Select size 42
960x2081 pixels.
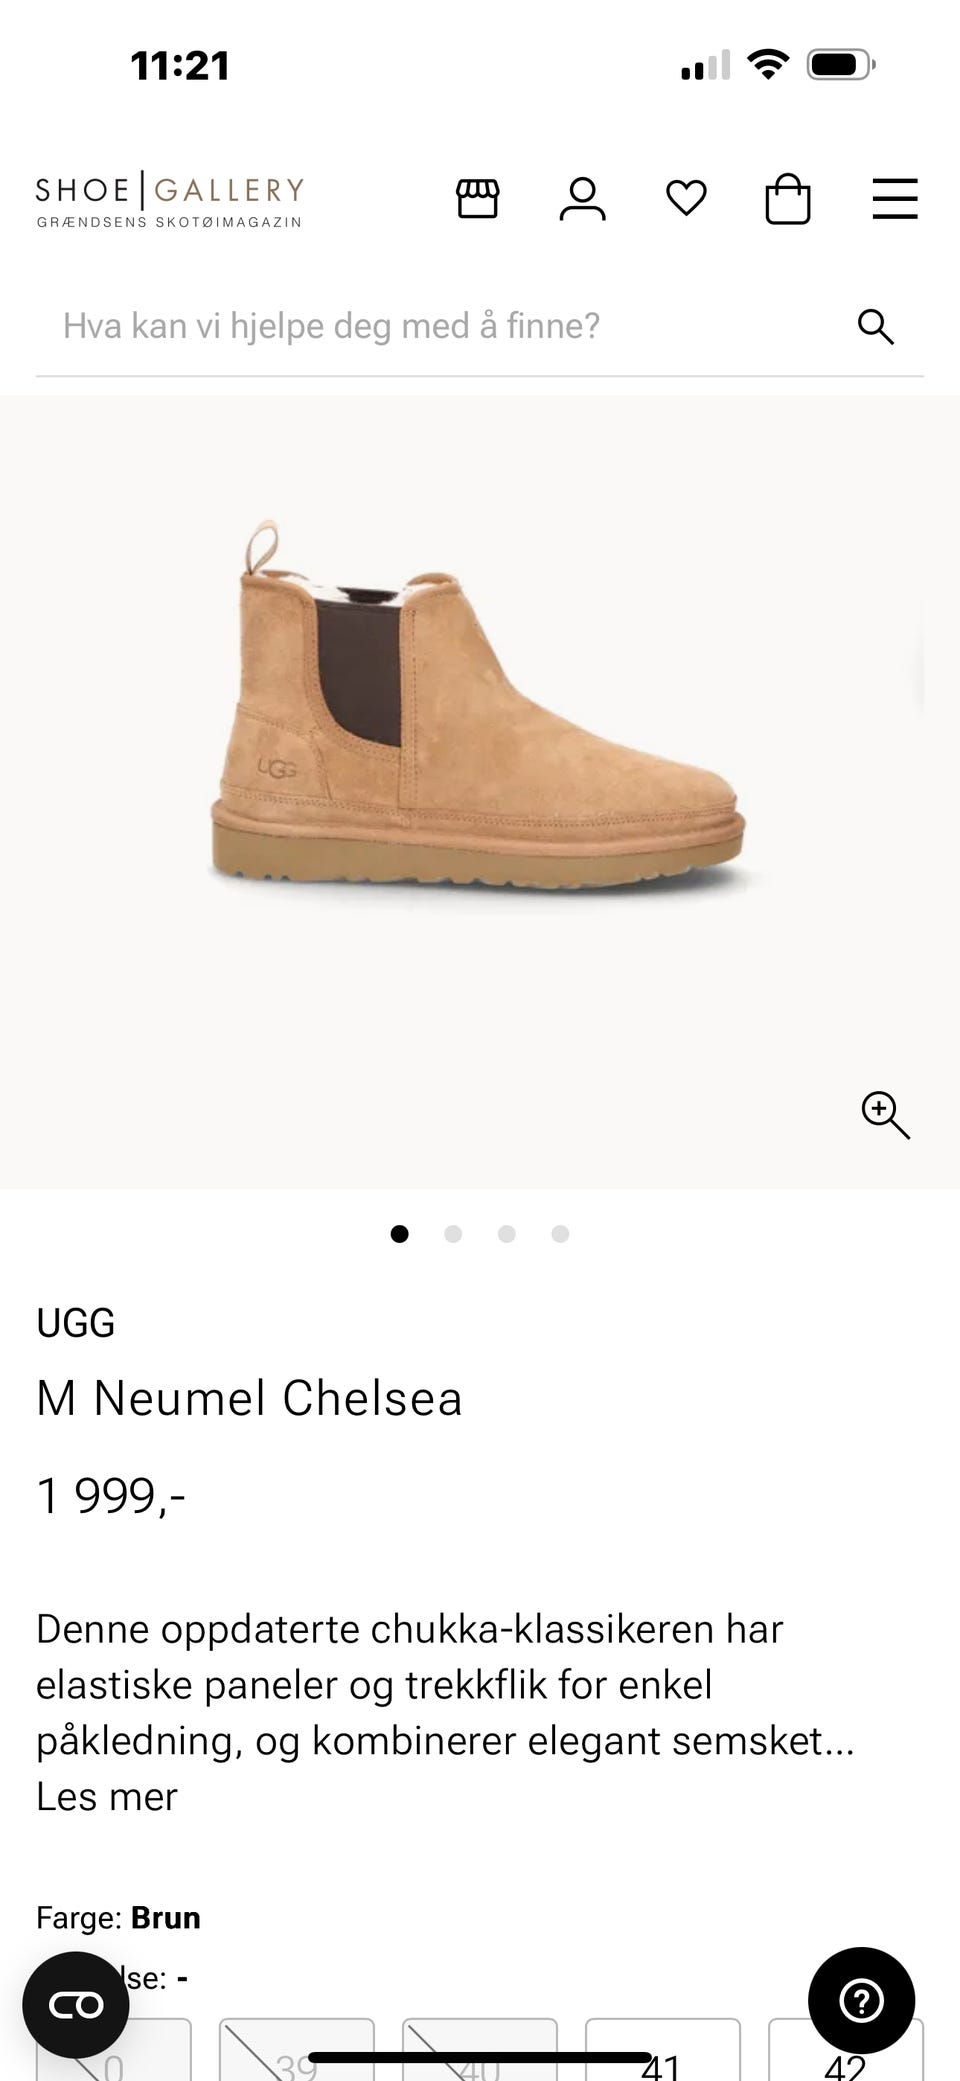tap(845, 2050)
